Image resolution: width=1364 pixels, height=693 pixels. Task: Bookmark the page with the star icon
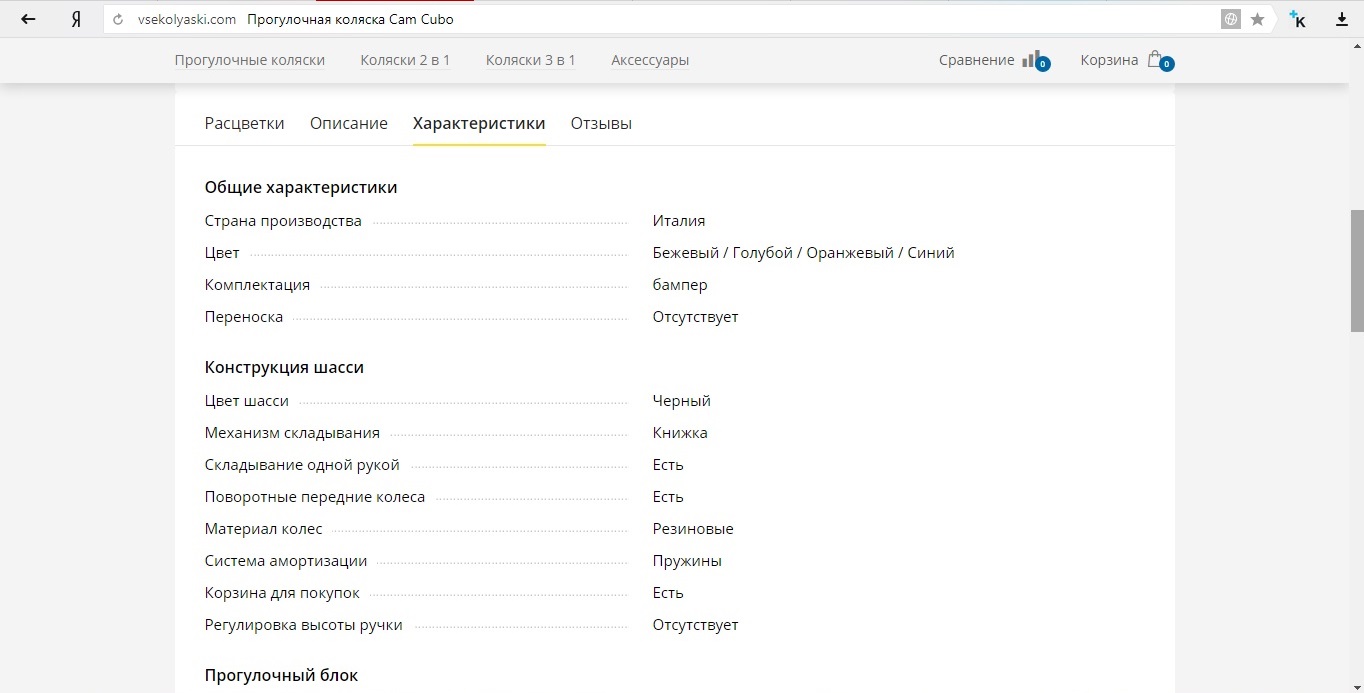pyautogui.click(x=1257, y=19)
